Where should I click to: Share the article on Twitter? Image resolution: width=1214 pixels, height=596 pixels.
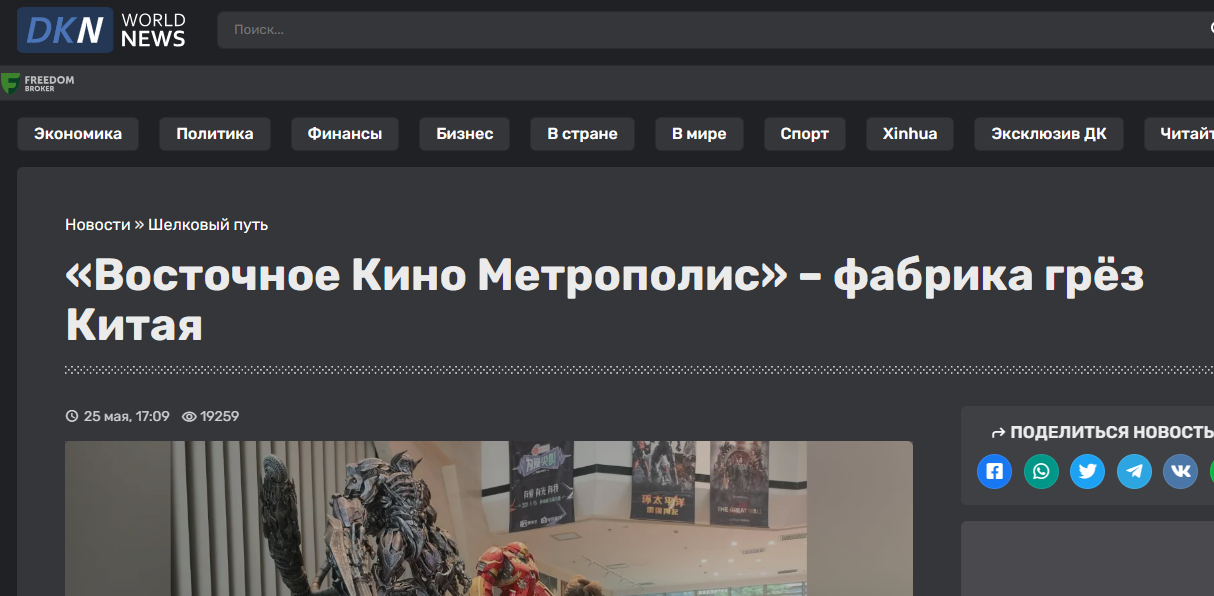coord(1087,471)
